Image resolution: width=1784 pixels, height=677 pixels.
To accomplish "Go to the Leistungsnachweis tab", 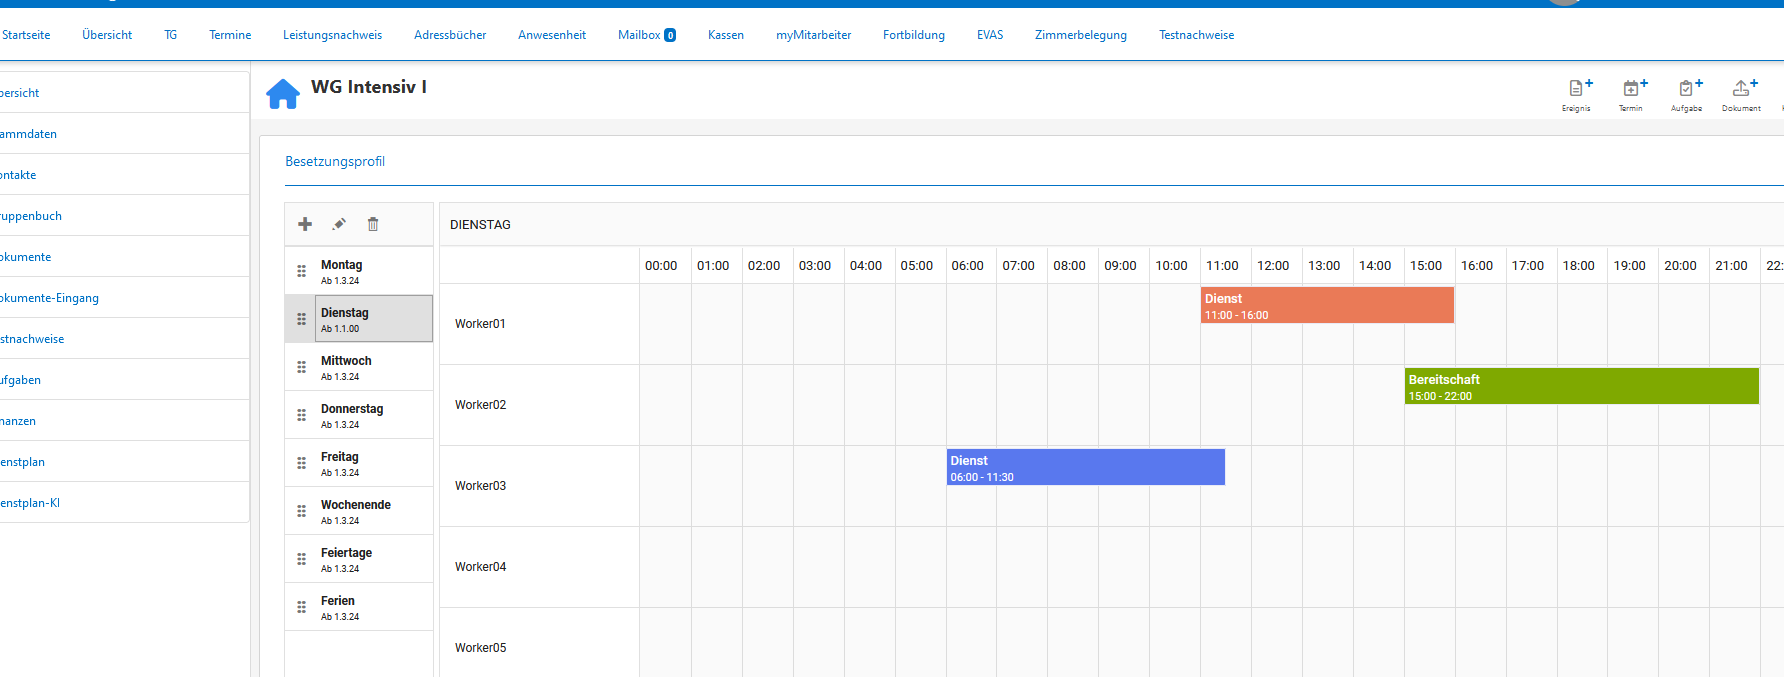I will [332, 35].
